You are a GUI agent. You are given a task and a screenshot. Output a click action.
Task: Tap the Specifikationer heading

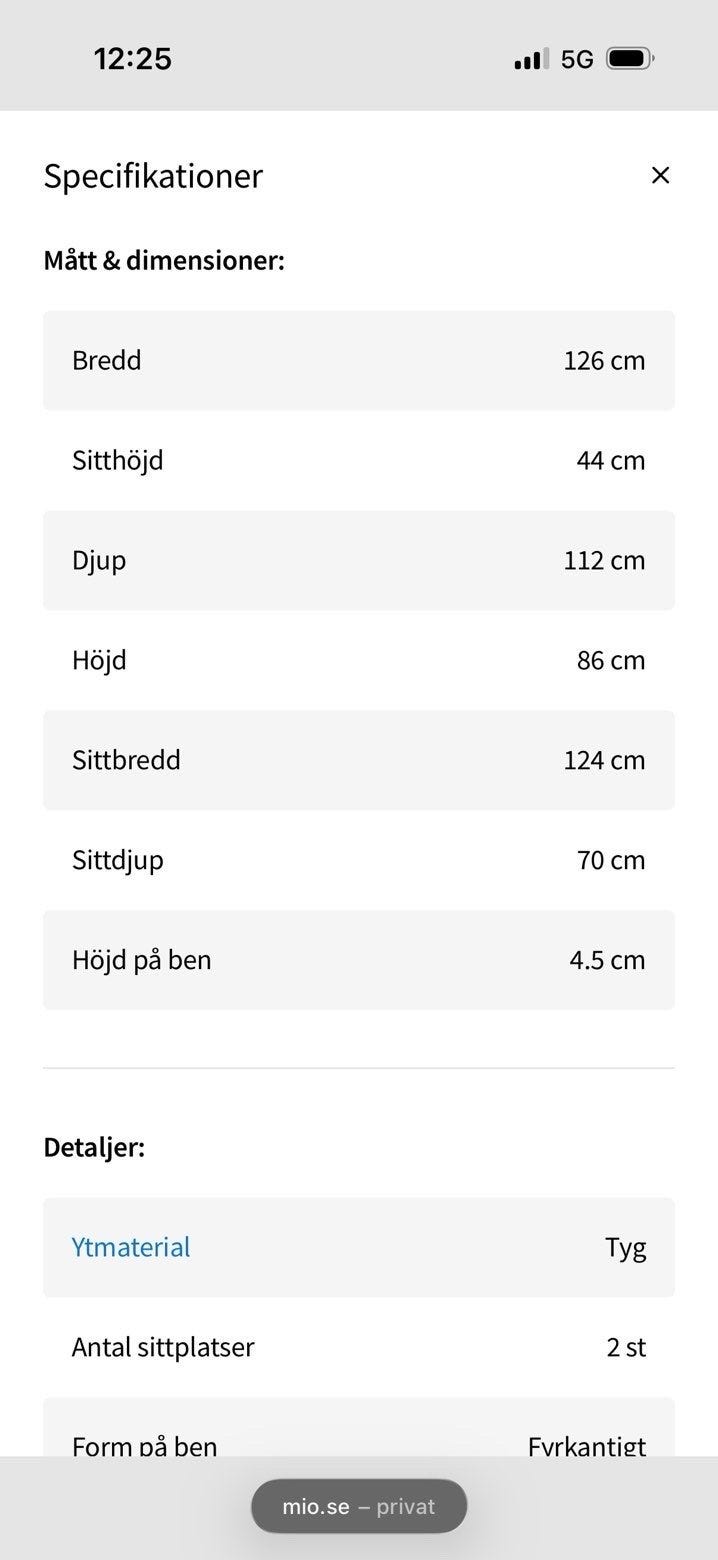tap(153, 176)
